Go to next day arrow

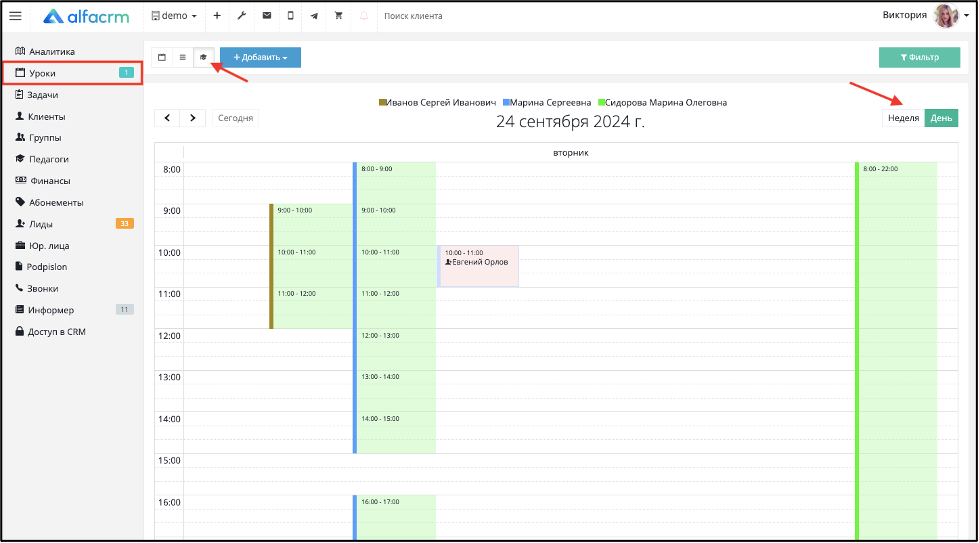click(x=193, y=117)
